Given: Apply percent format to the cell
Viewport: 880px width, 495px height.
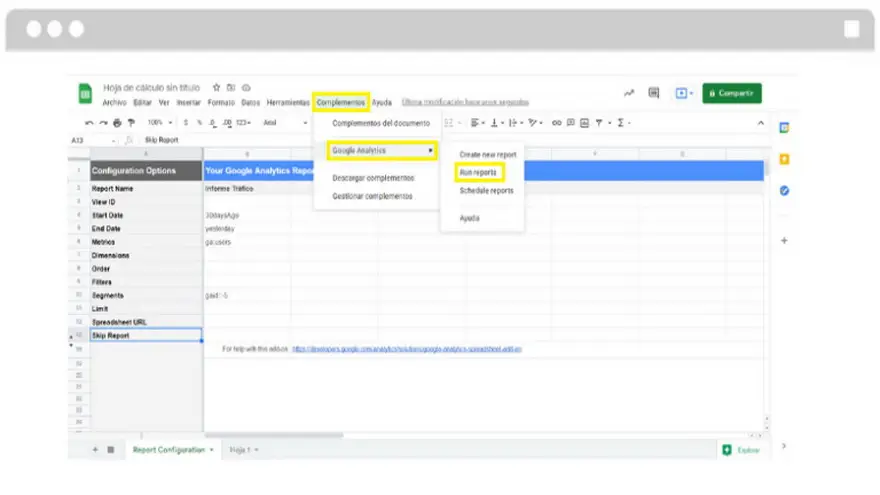Looking at the screenshot, I should 199,122.
